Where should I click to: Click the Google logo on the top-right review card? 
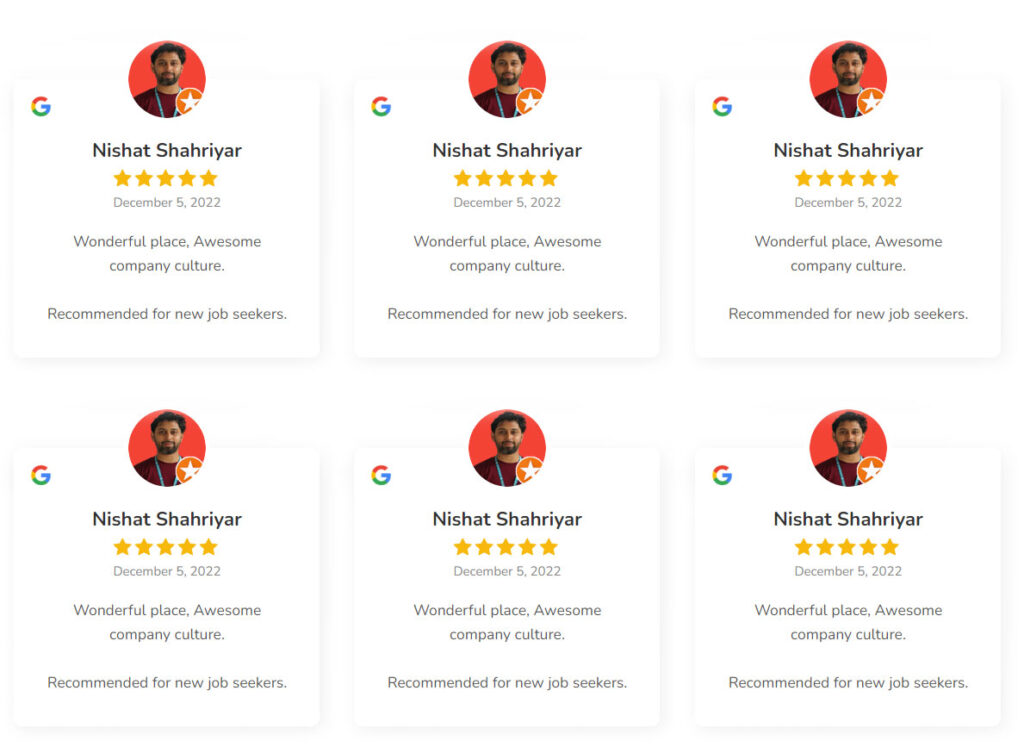(722, 106)
